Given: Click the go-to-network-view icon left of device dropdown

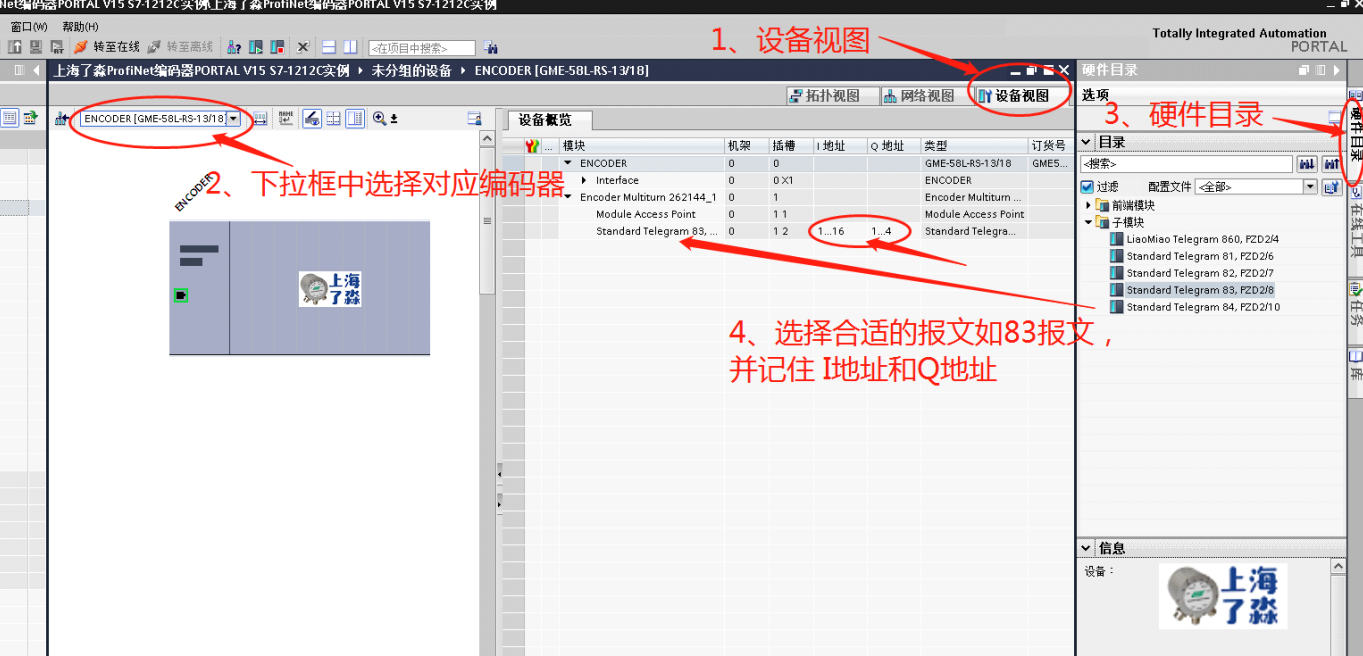Looking at the screenshot, I should [61, 119].
